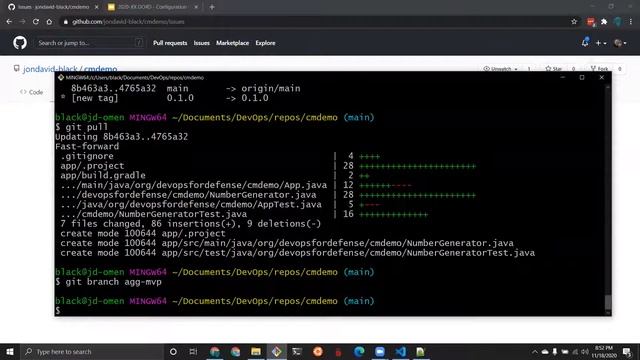Open the GitHub notifications bell
Screen dimensions: 640x360
coord(585,42)
